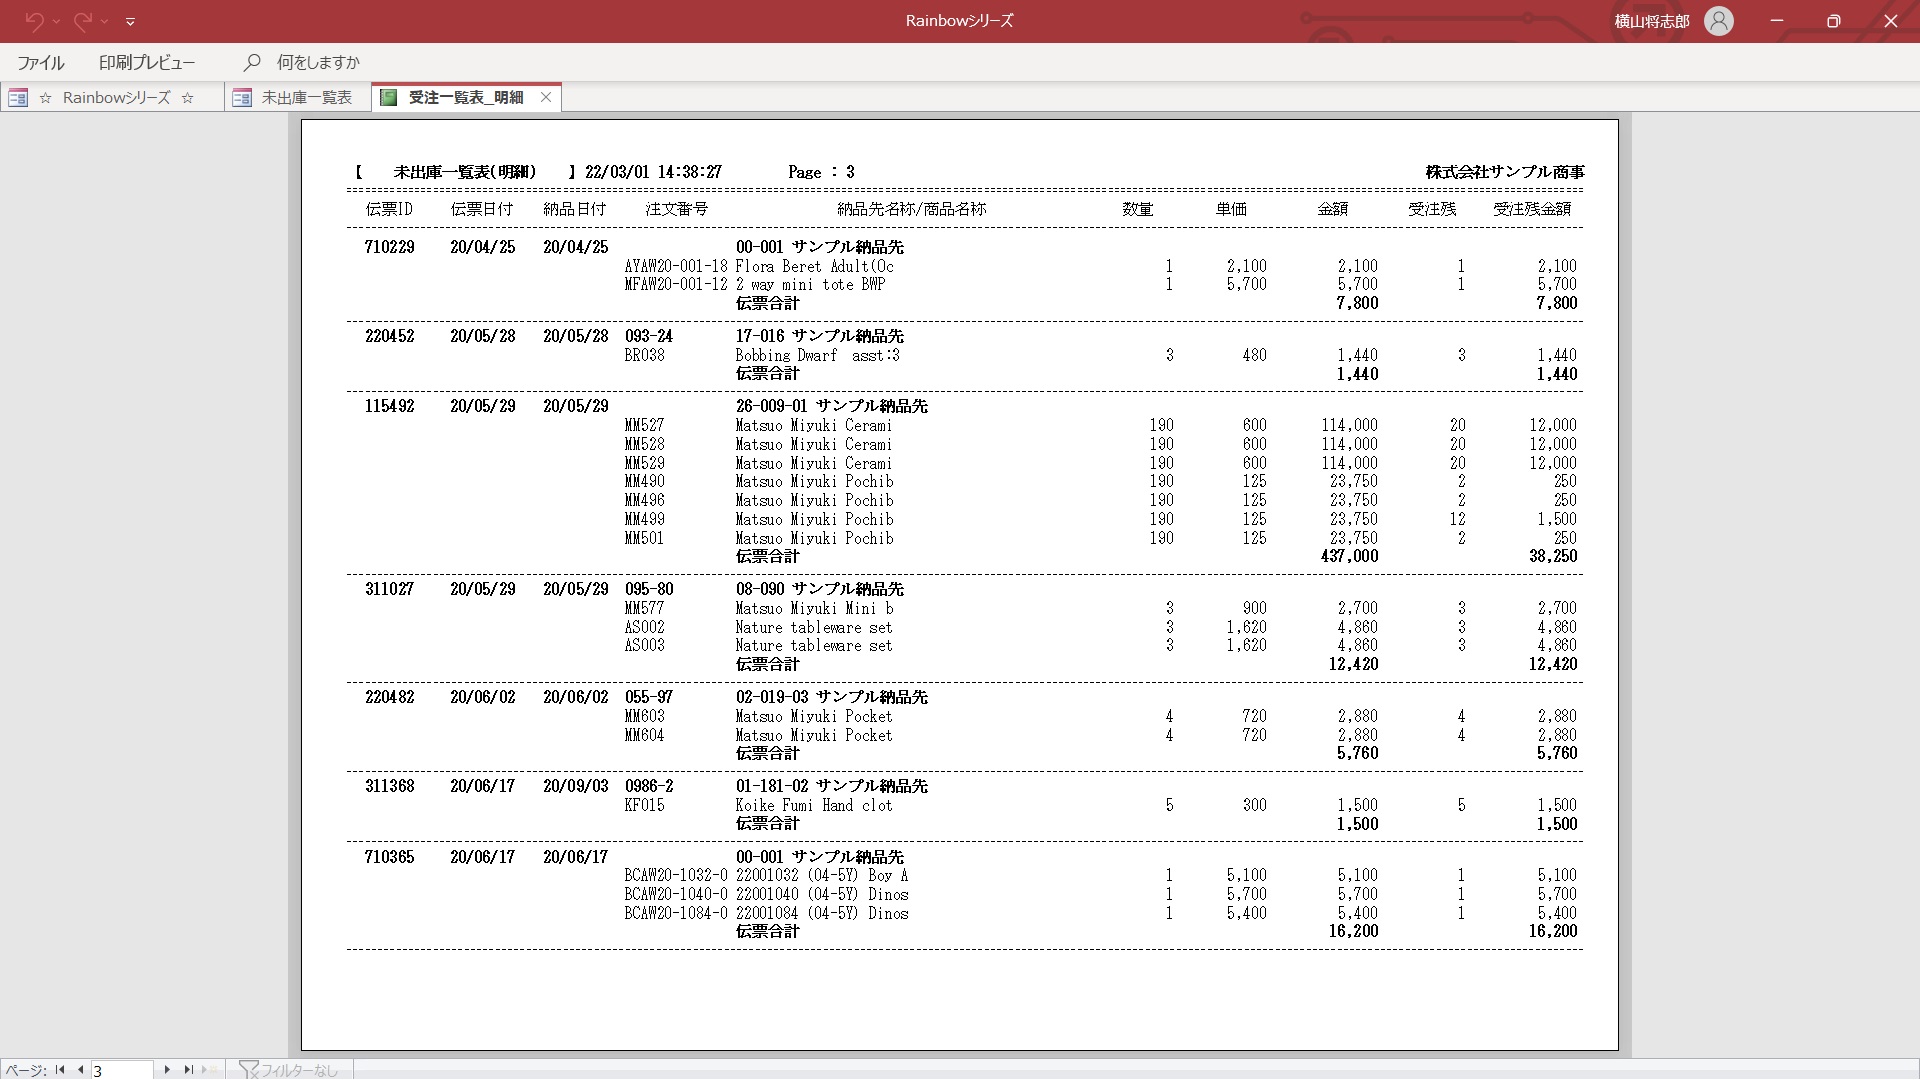Click the 何をしますか search box
Viewport: 1920px width, 1080px height.
[318, 62]
